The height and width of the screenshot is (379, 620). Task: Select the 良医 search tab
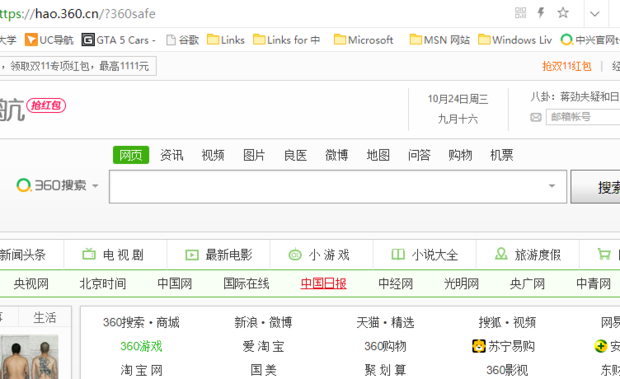(x=295, y=155)
